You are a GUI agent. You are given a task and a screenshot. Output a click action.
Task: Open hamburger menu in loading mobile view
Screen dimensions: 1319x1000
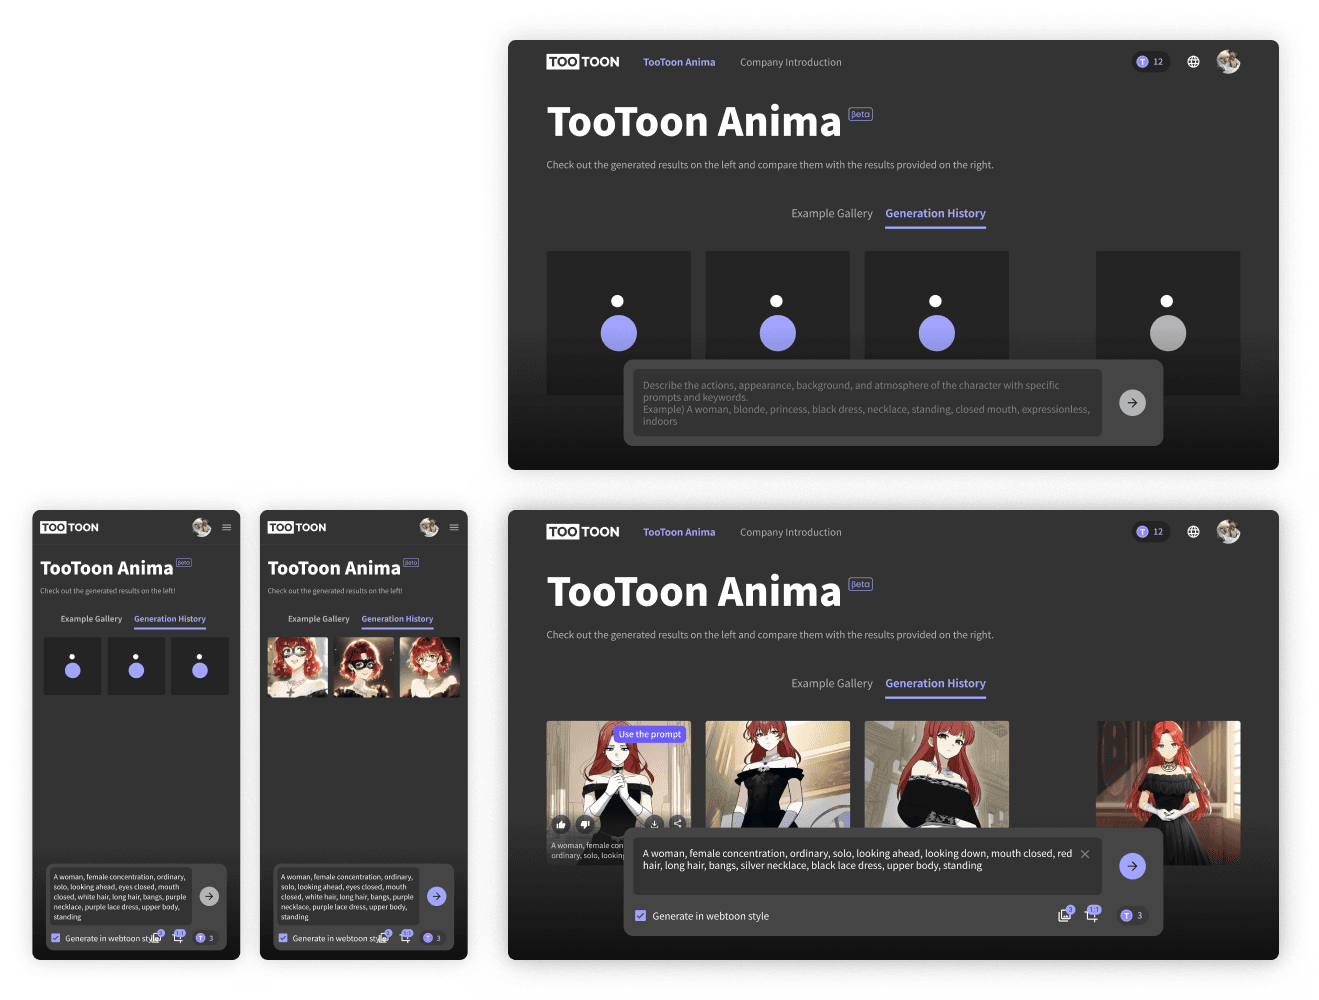[227, 527]
